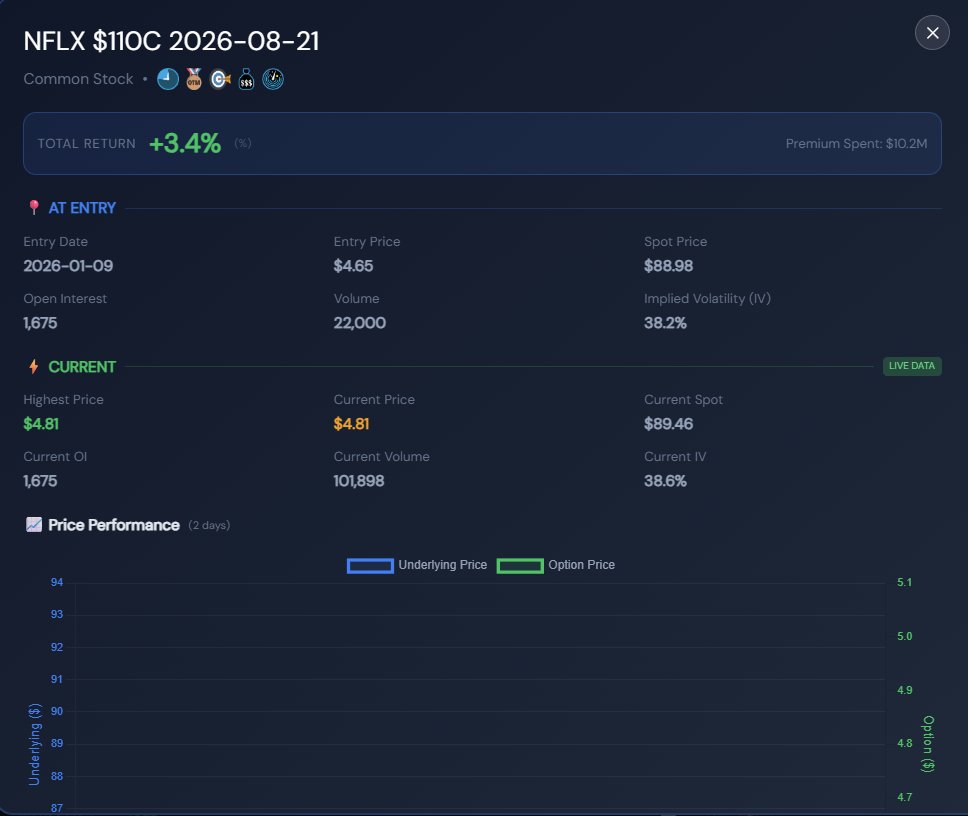Click the entry volume 22,000
This screenshot has height=816, width=968.
[359, 323]
